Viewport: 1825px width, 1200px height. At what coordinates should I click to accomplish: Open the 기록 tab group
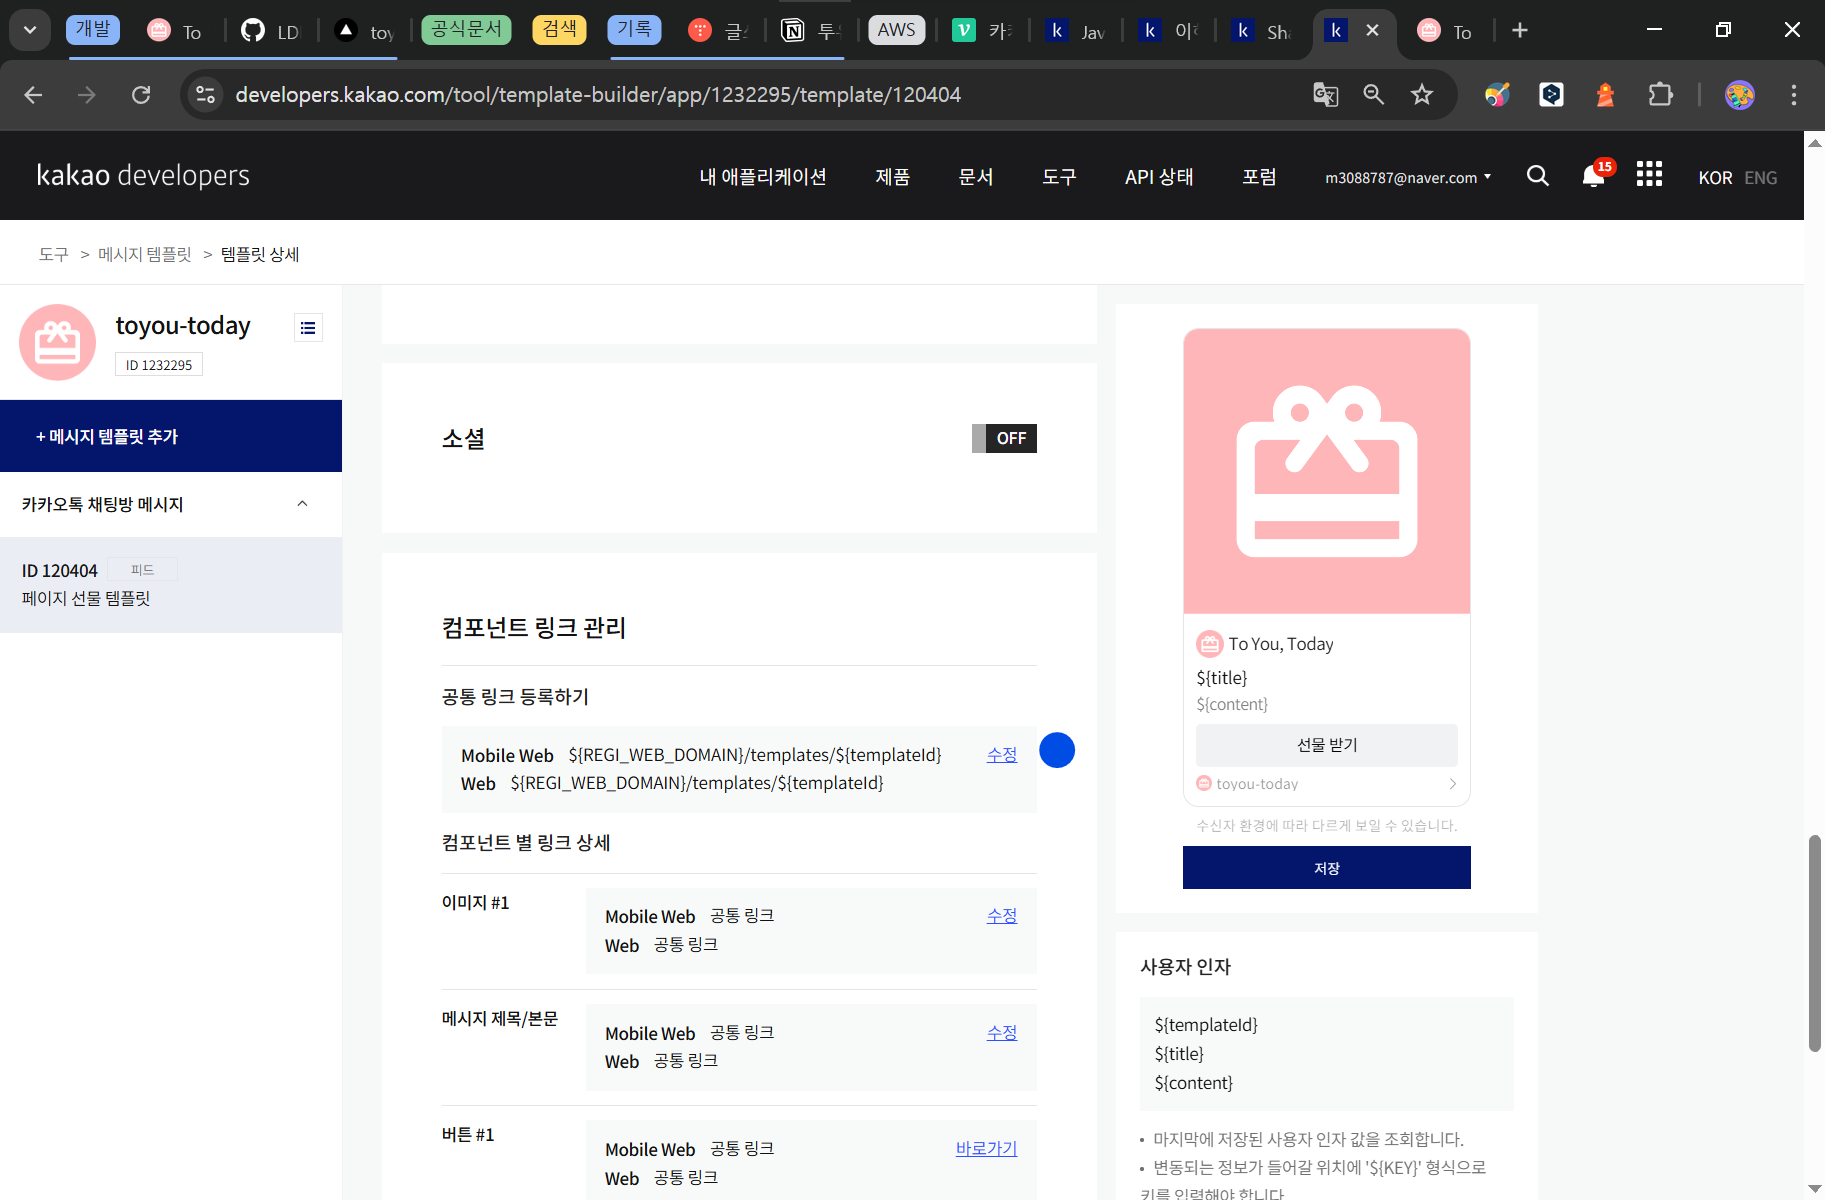[x=634, y=29]
